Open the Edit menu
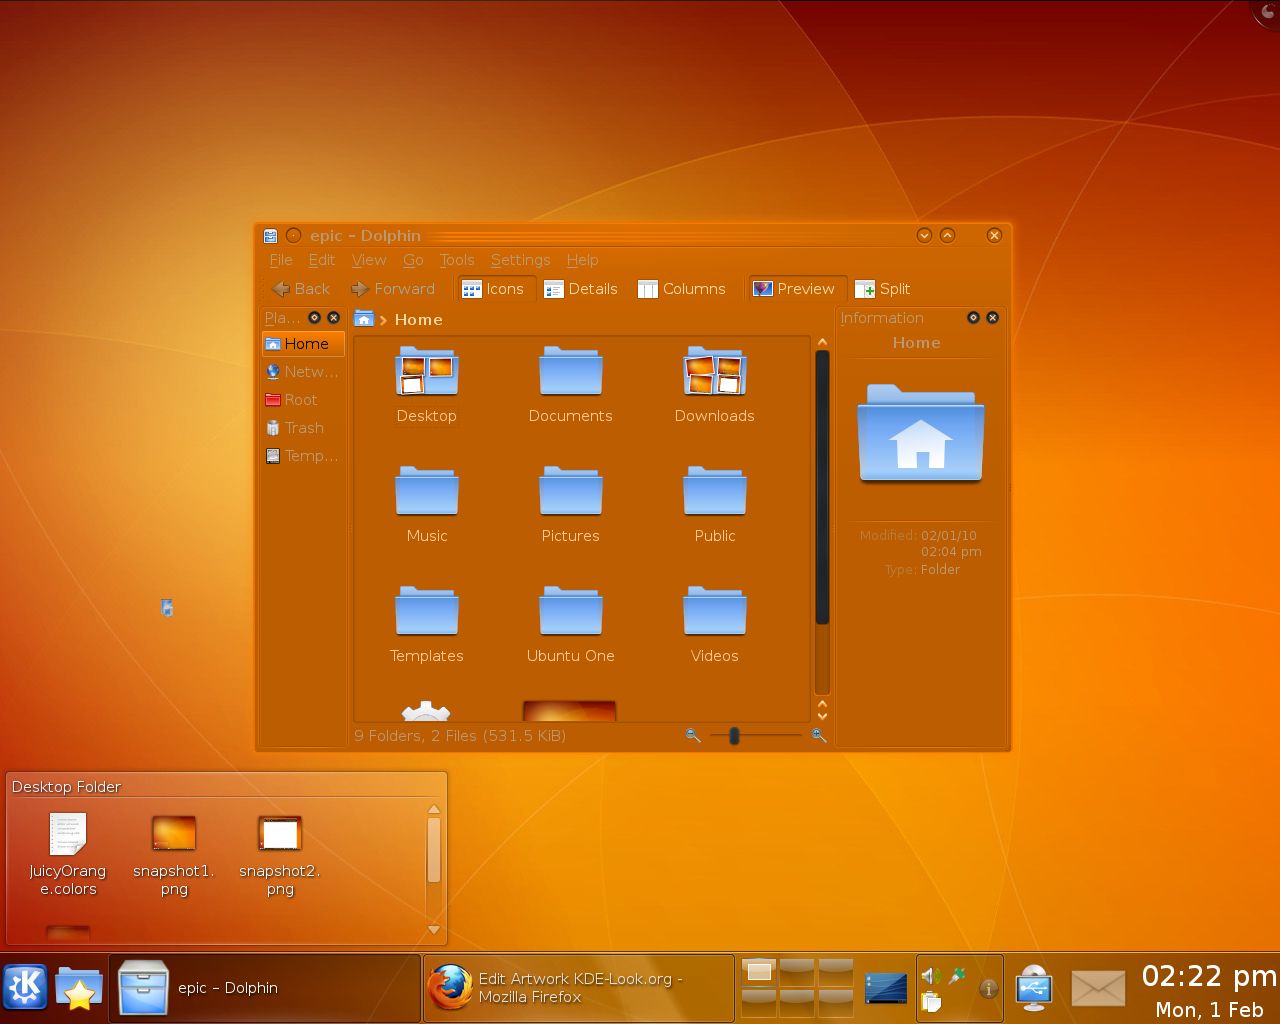The height and width of the screenshot is (1024, 1280). pyautogui.click(x=322, y=260)
